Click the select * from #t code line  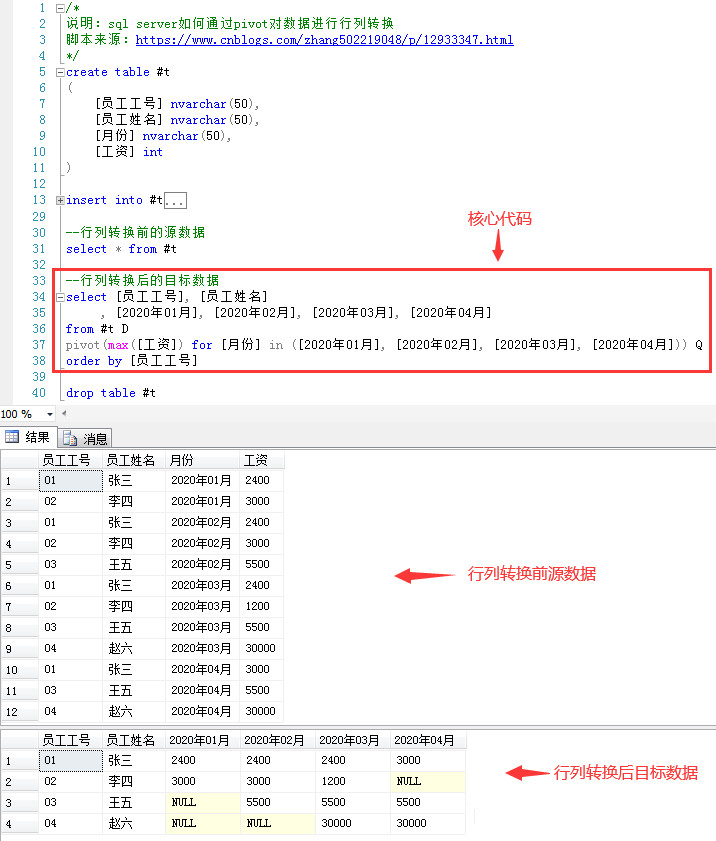click(121, 249)
